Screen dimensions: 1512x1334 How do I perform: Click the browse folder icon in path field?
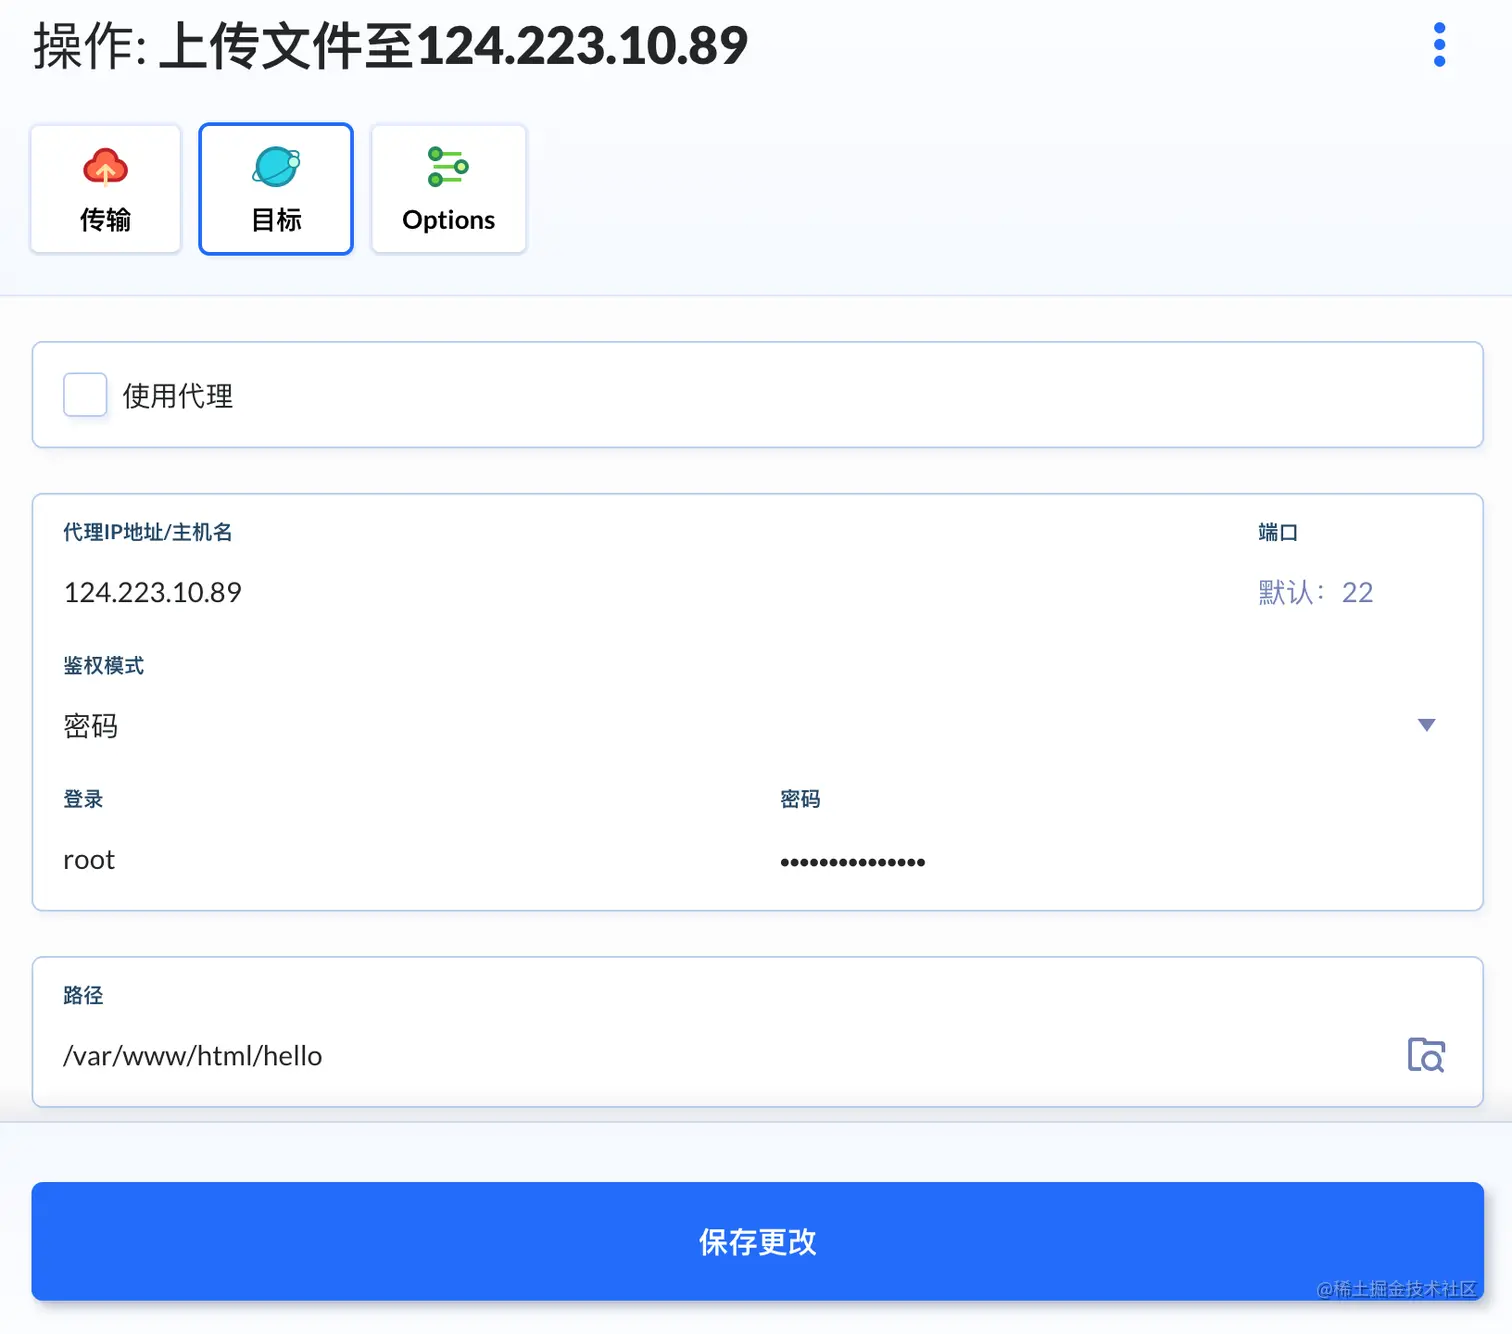point(1426,1055)
